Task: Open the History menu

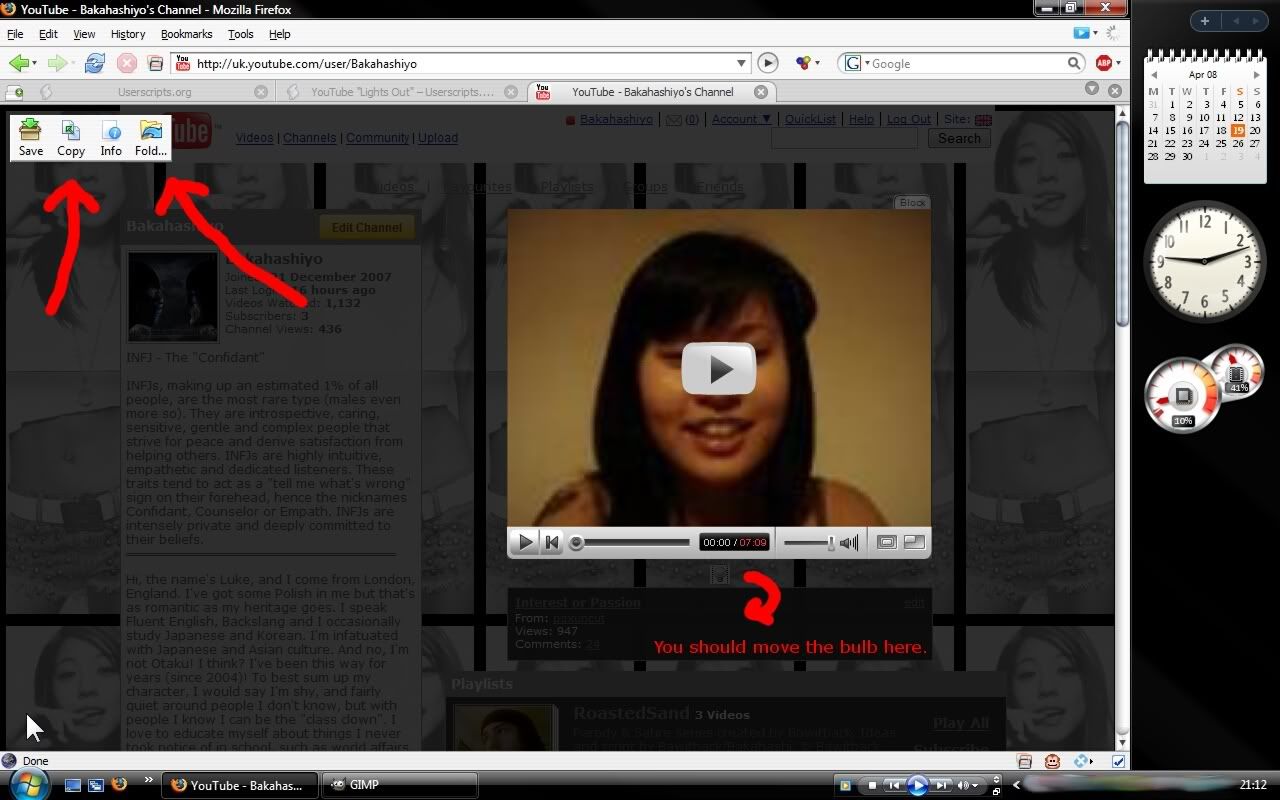Action: pyautogui.click(x=128, y=34)
